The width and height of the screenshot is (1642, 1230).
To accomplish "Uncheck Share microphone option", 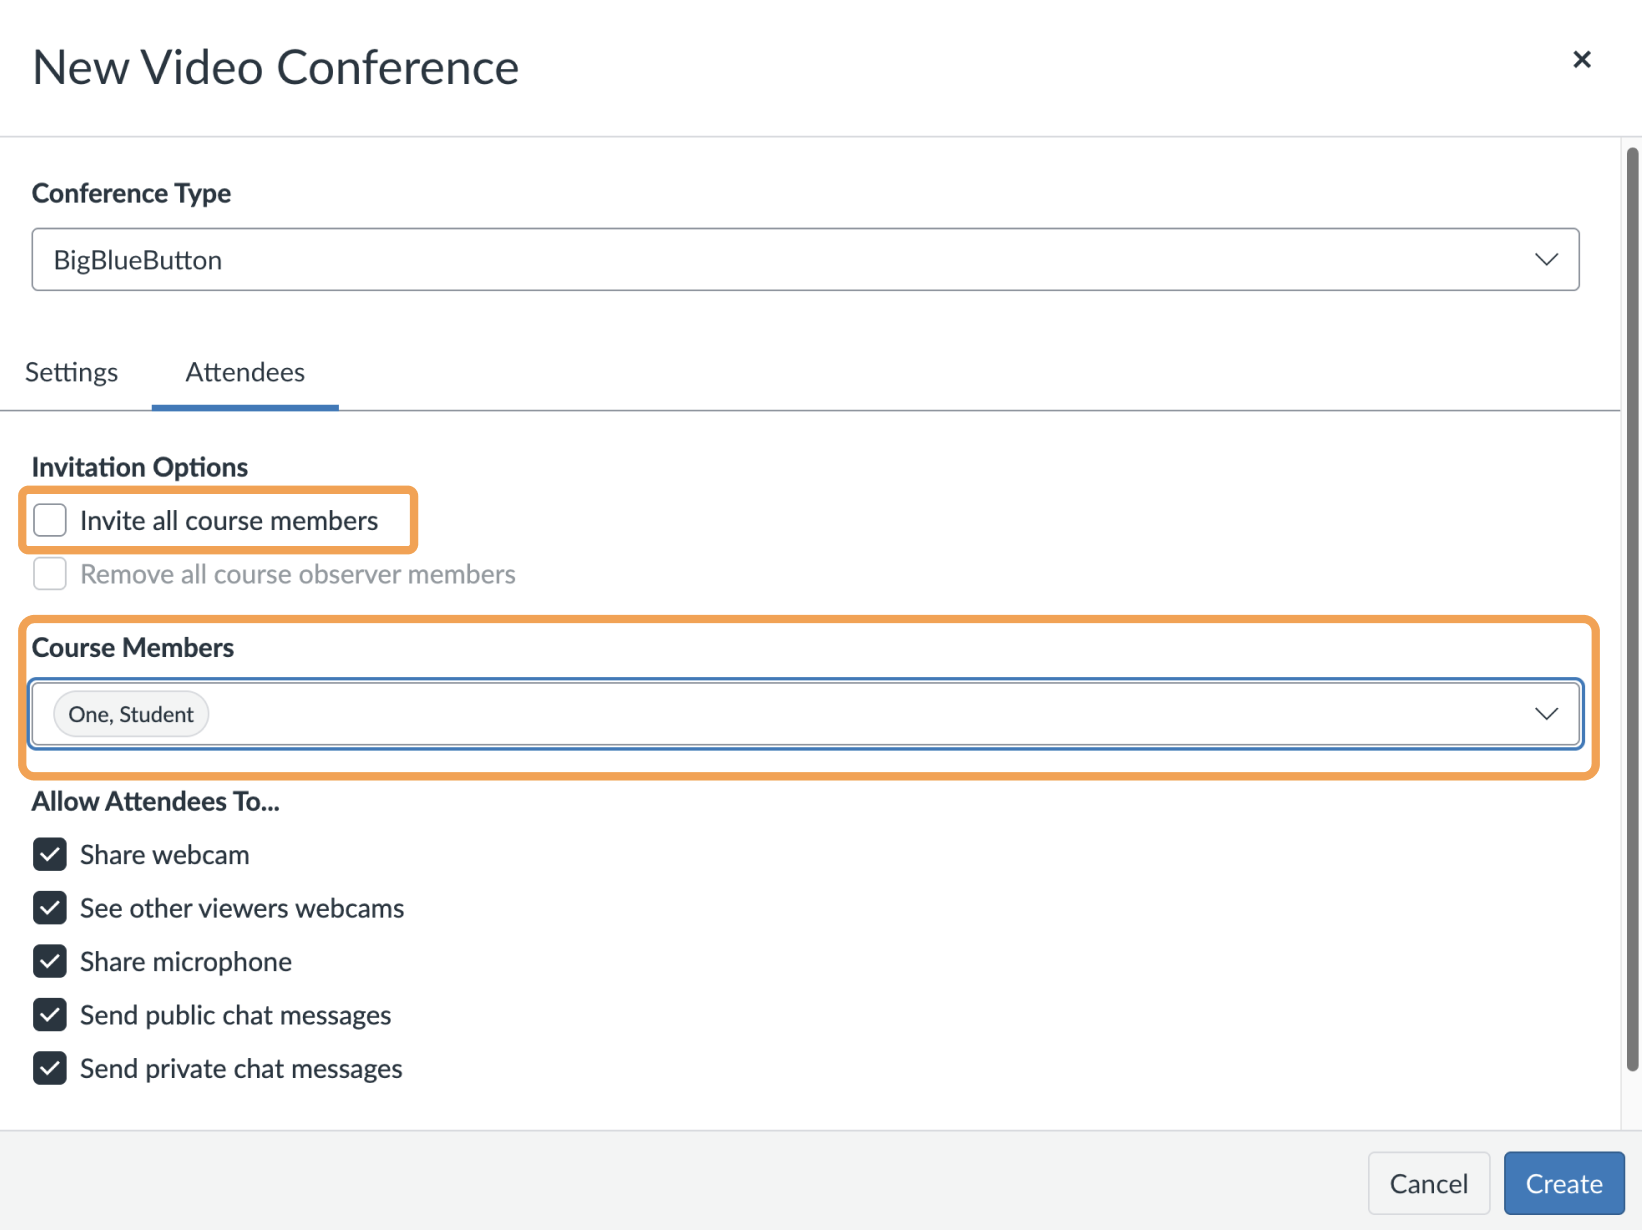I will pos(50,962).
